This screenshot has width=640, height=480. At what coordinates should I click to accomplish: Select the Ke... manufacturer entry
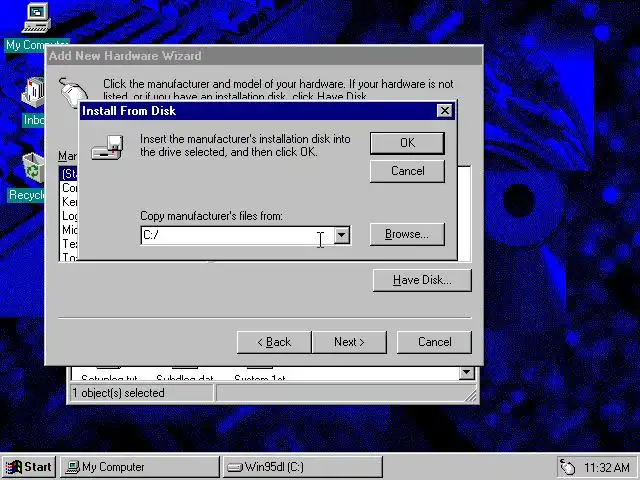click(69, 202)
